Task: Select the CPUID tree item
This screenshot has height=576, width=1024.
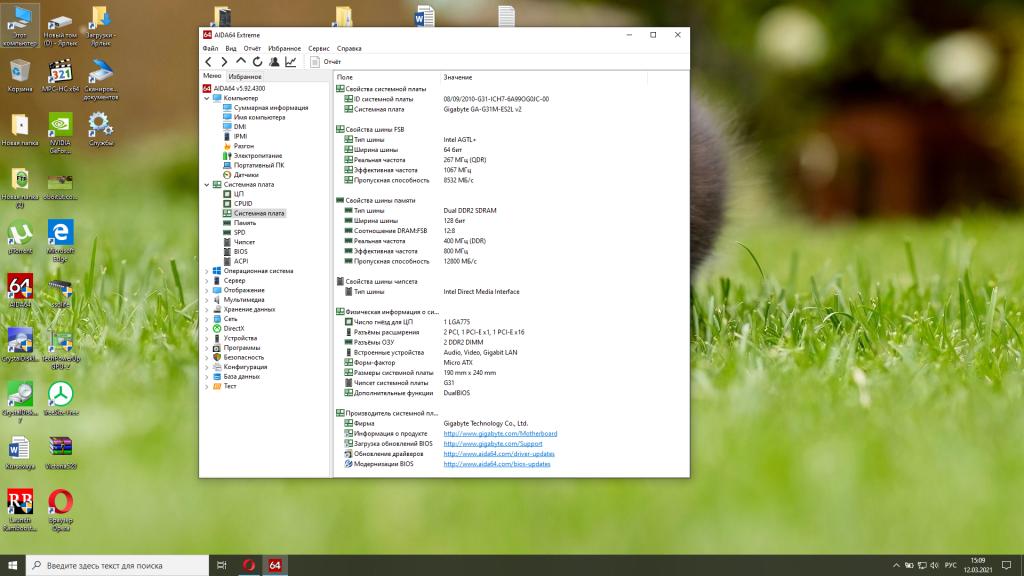Action: pyautogui.click(x=242, y=204)
